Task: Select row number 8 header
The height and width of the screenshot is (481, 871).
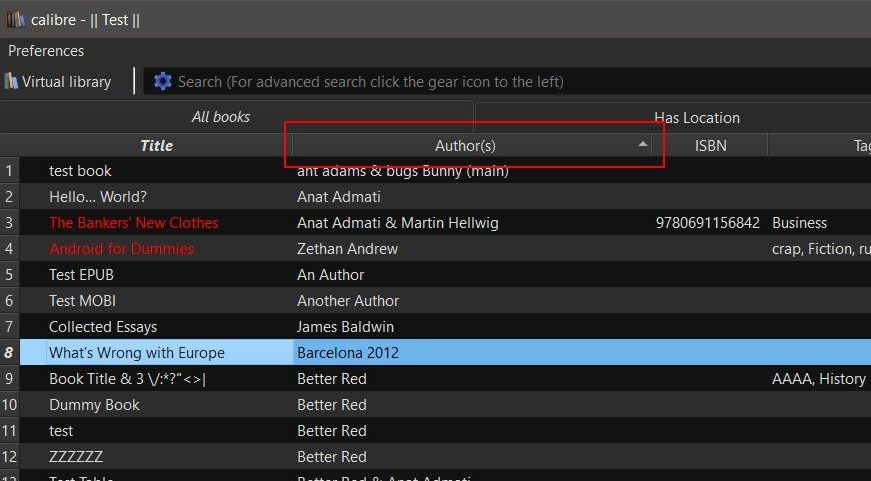Action: [x=9, y=353]
